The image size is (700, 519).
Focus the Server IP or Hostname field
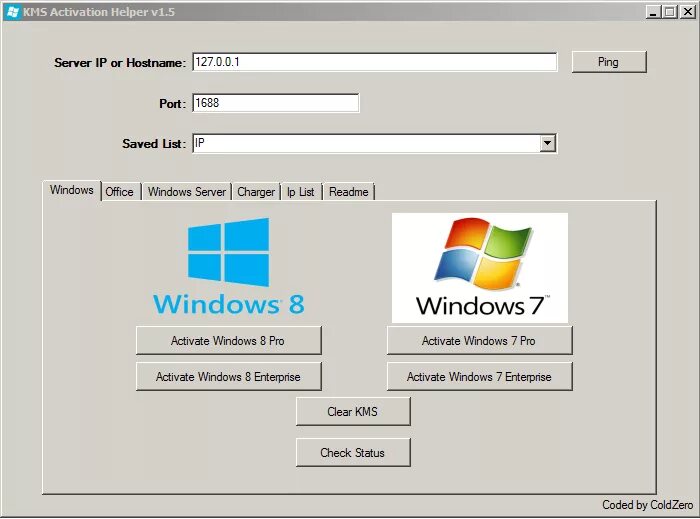pos(375,62)
